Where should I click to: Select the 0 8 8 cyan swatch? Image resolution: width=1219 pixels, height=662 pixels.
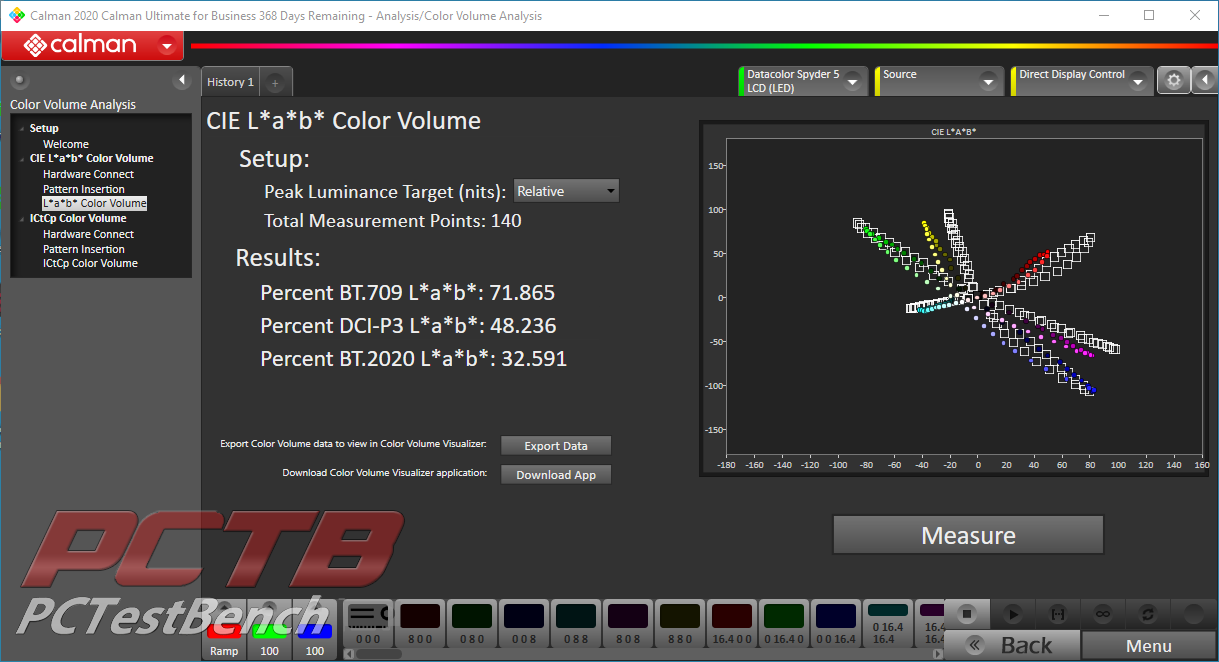(575, 624)
